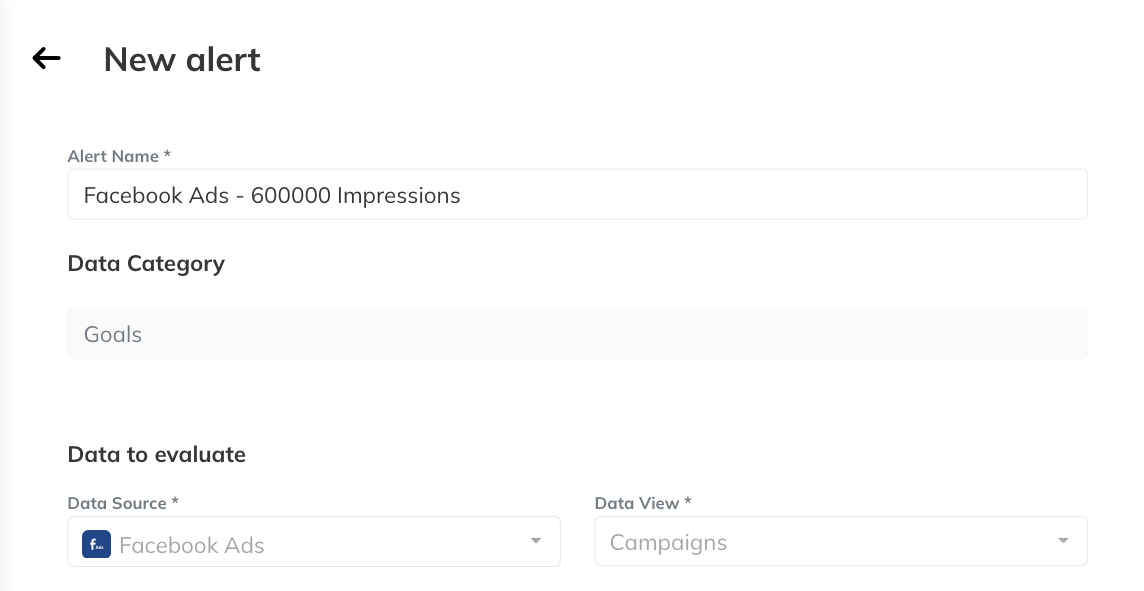Place cursor on Facebook Ads in alert name
The height and width of the screenshot is (591, 1144).
(x=156, y=196)
